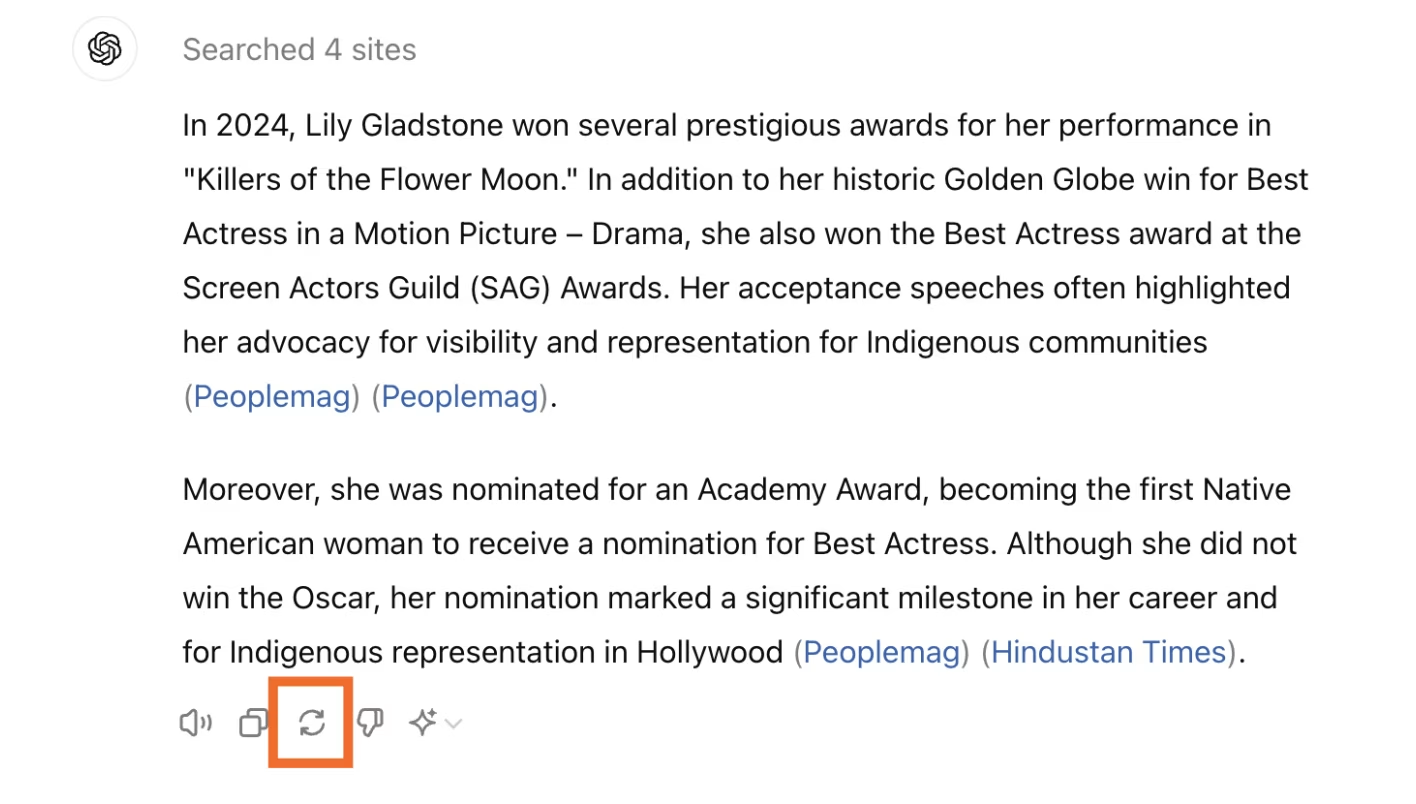Expand the "Searched 4 sites" sources

point(299,49)
